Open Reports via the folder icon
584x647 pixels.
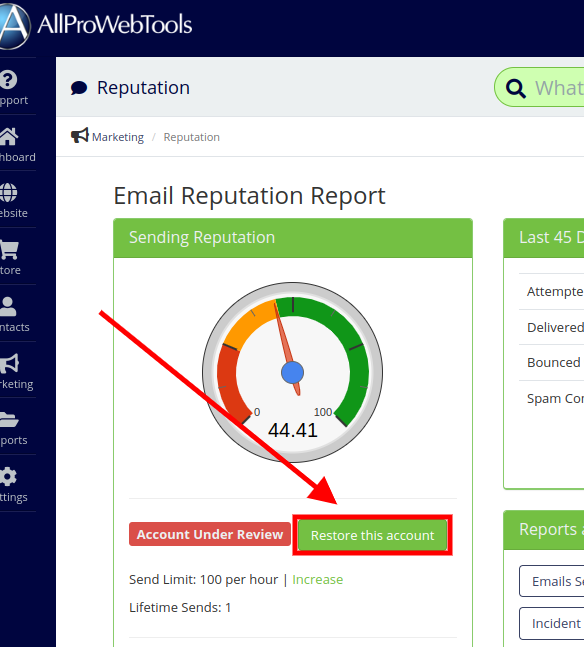9,420
